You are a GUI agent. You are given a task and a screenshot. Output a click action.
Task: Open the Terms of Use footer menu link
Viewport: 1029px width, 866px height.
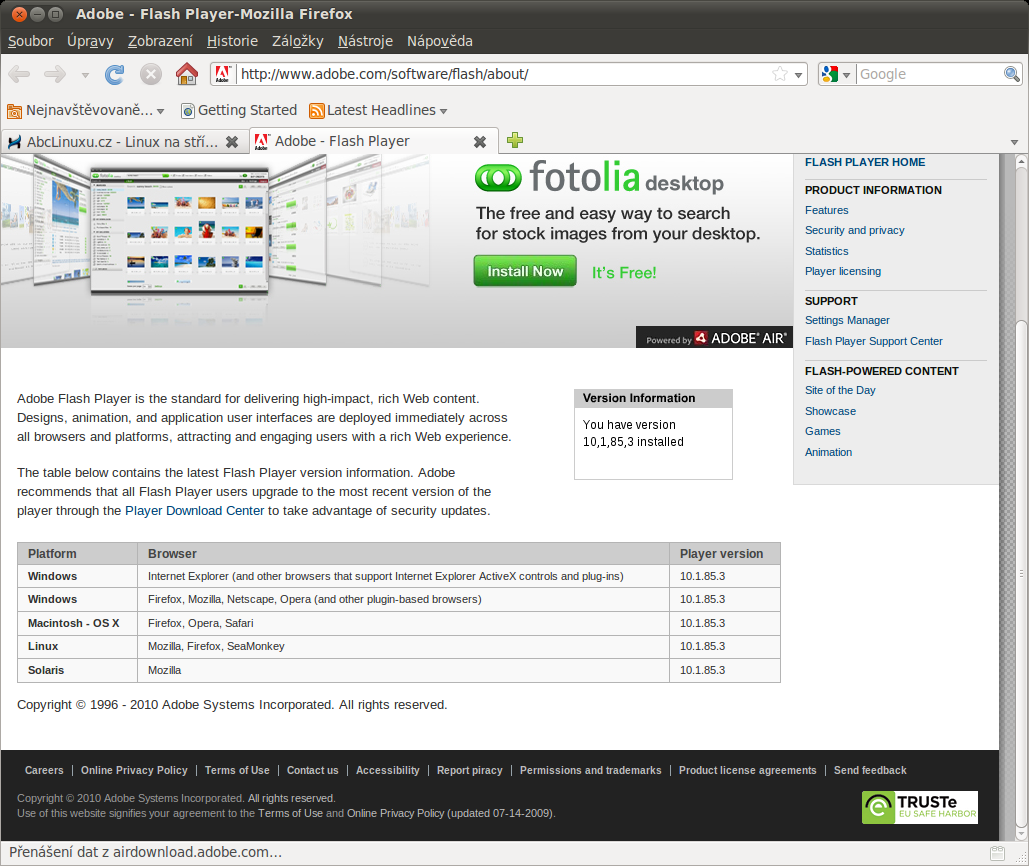pos(237,770)
